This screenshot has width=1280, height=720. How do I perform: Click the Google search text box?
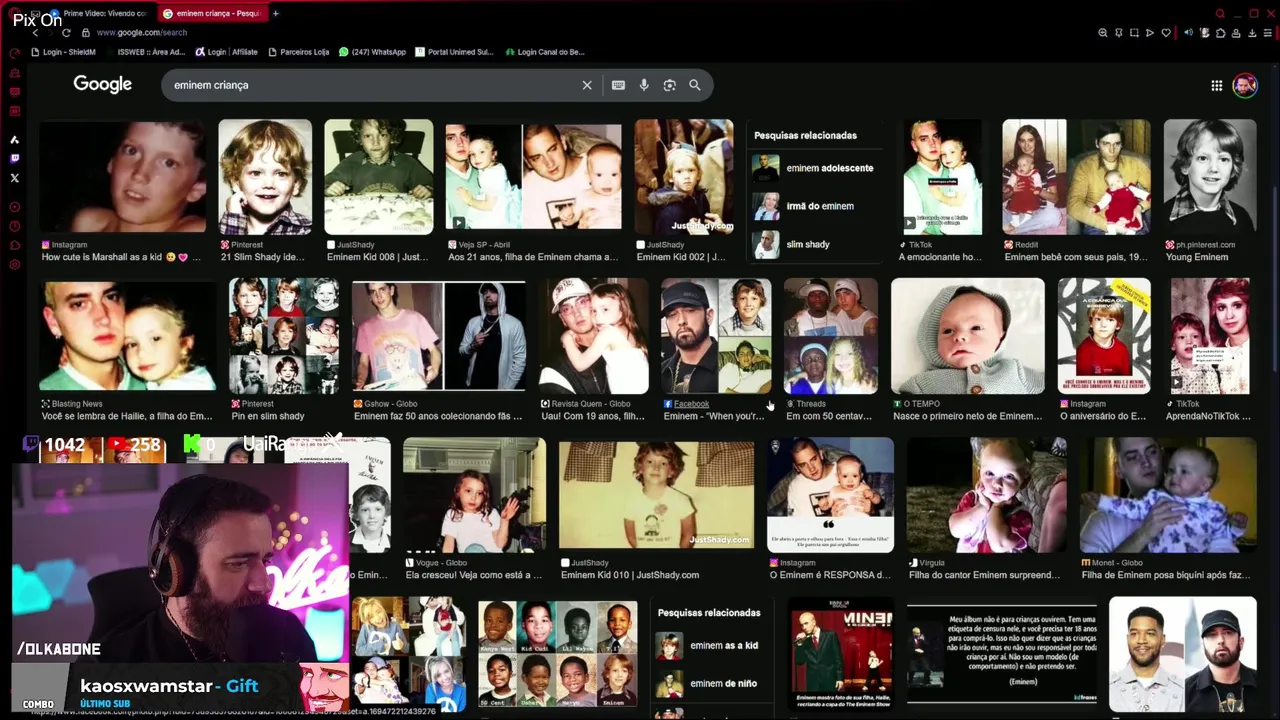tap(370, 85)
